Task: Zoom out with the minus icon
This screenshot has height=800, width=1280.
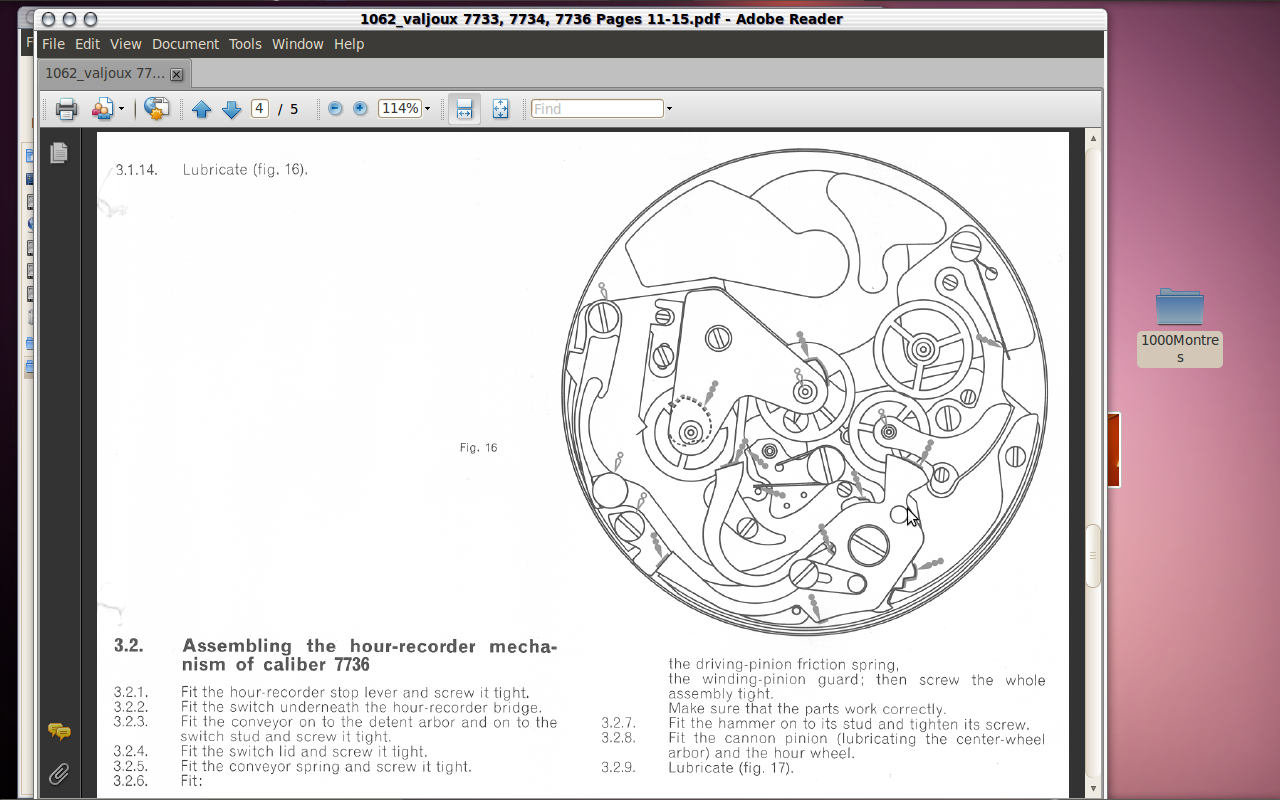Action: 335,108
